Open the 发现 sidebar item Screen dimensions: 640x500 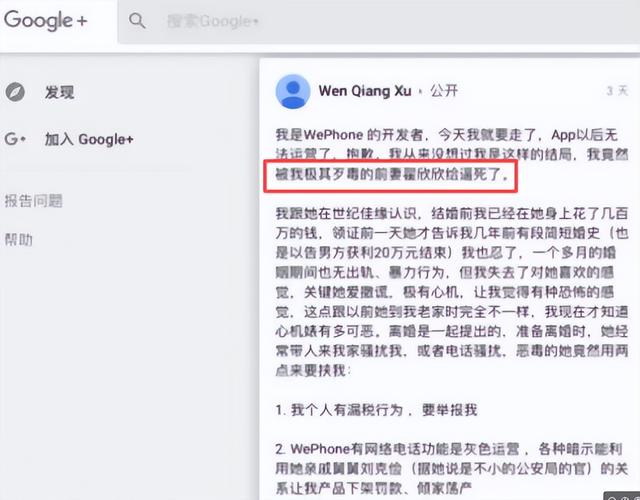60,92
